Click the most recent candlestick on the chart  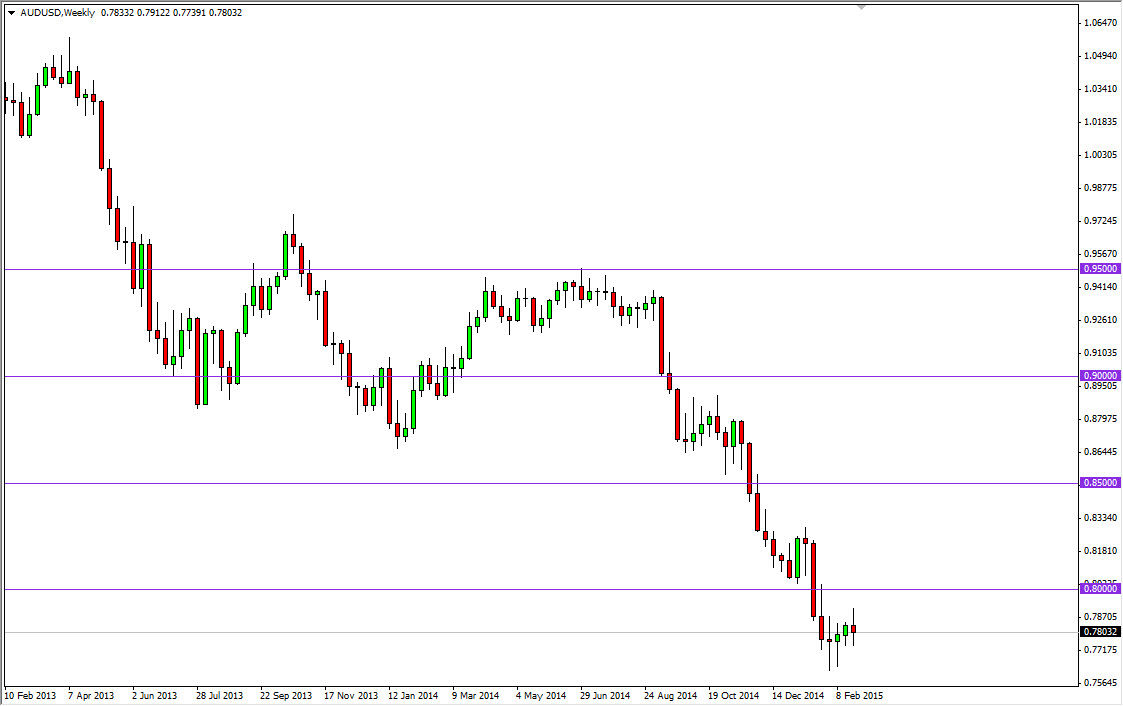tap(852, 630)
